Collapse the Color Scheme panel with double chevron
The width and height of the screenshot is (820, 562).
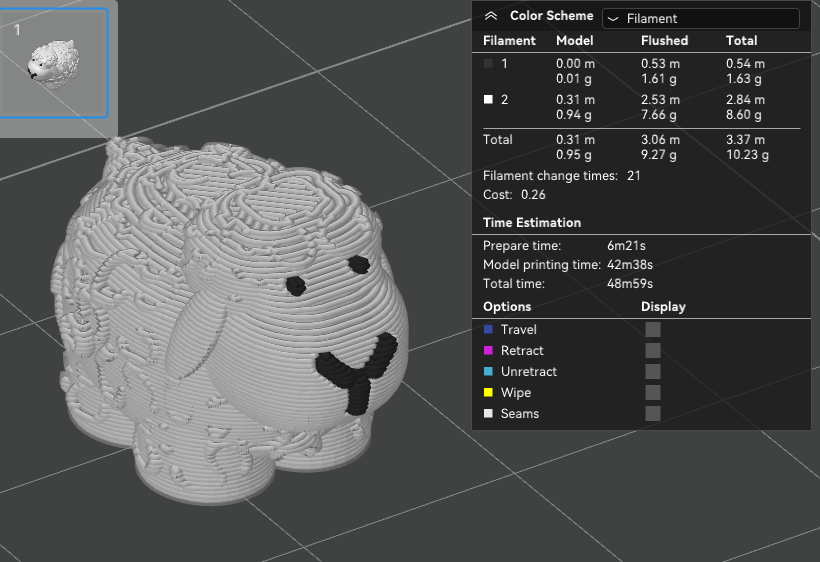pos(491,16)
